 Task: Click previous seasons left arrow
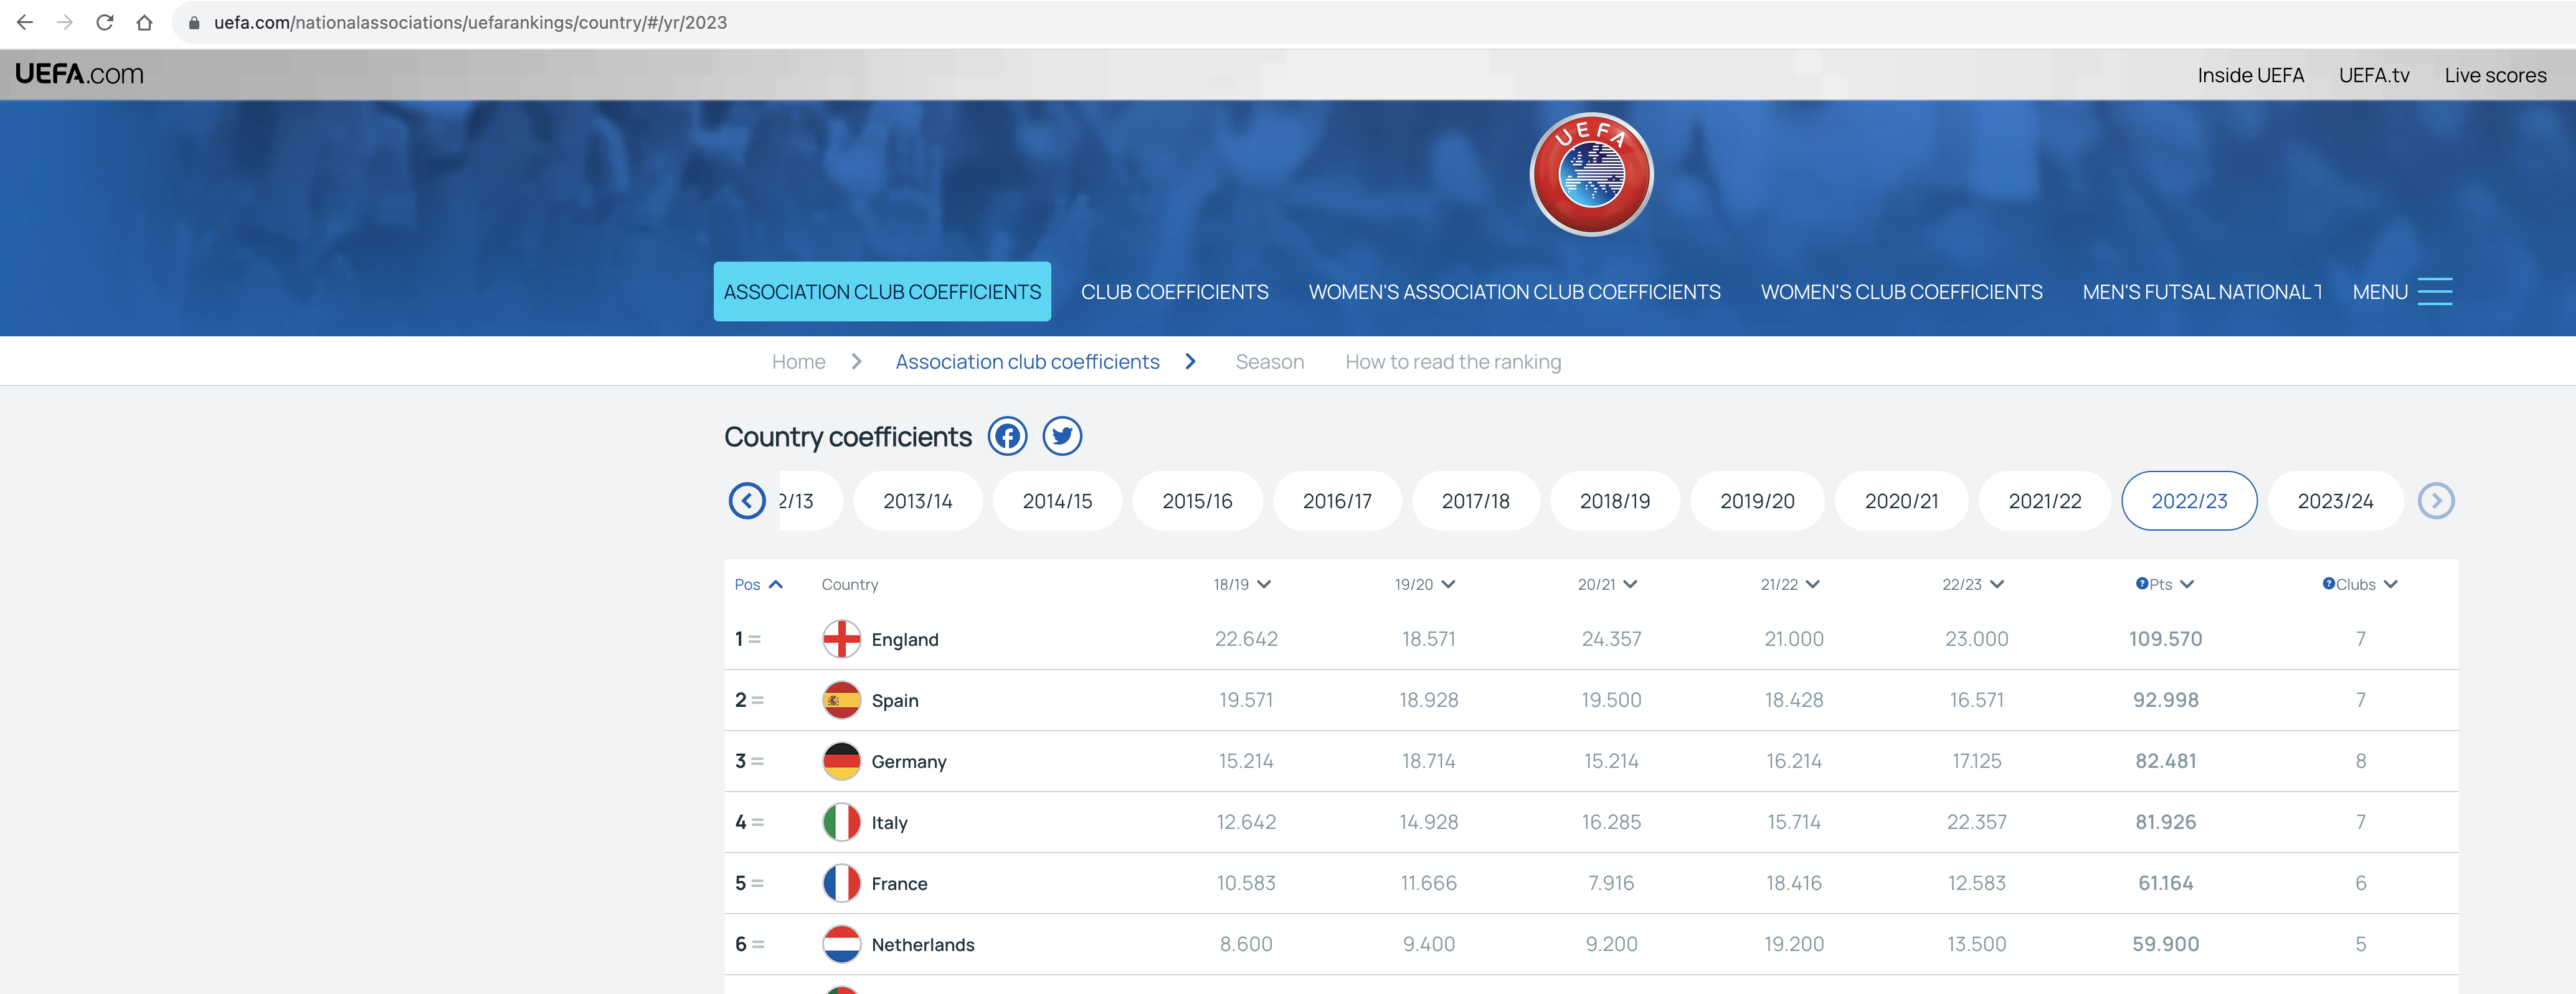coord(747,501)
